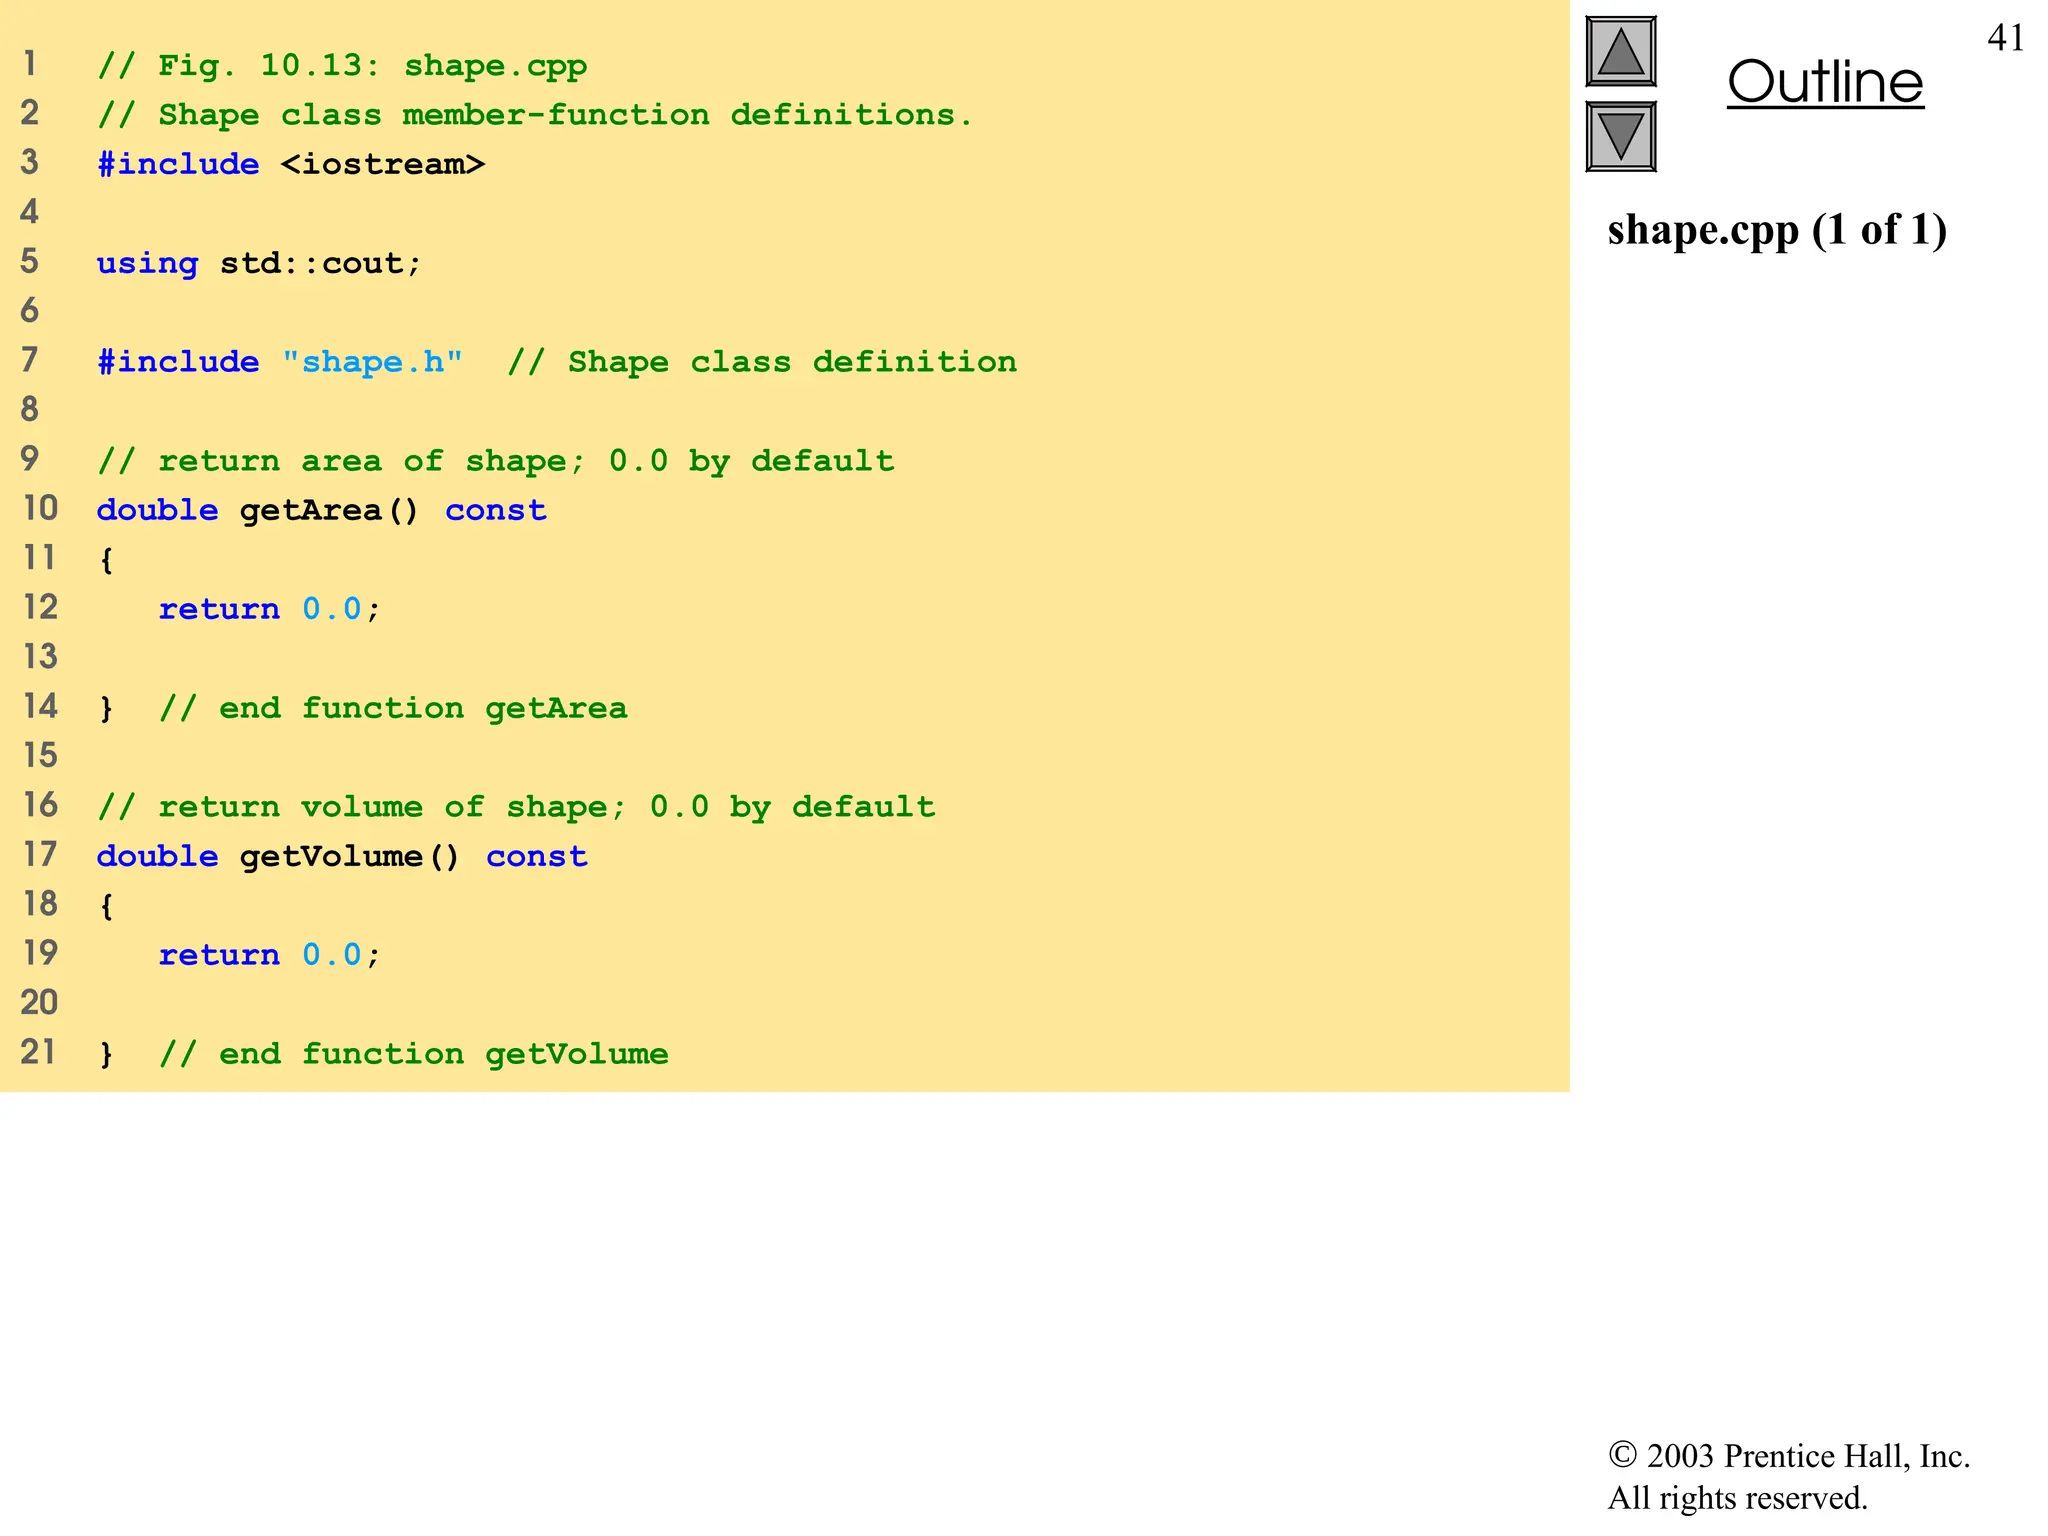This screenshot has height=1536, width=2048.
Task: Click the const keyword after getVolume()
Action: point(536,856)
